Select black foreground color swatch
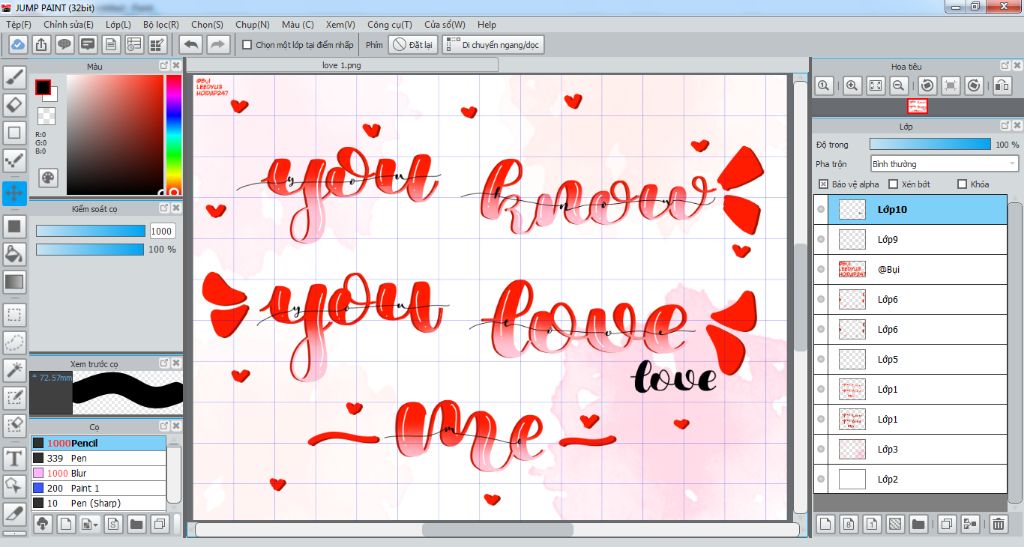This screenshot has width=1024, height=547. coord(43,87)
